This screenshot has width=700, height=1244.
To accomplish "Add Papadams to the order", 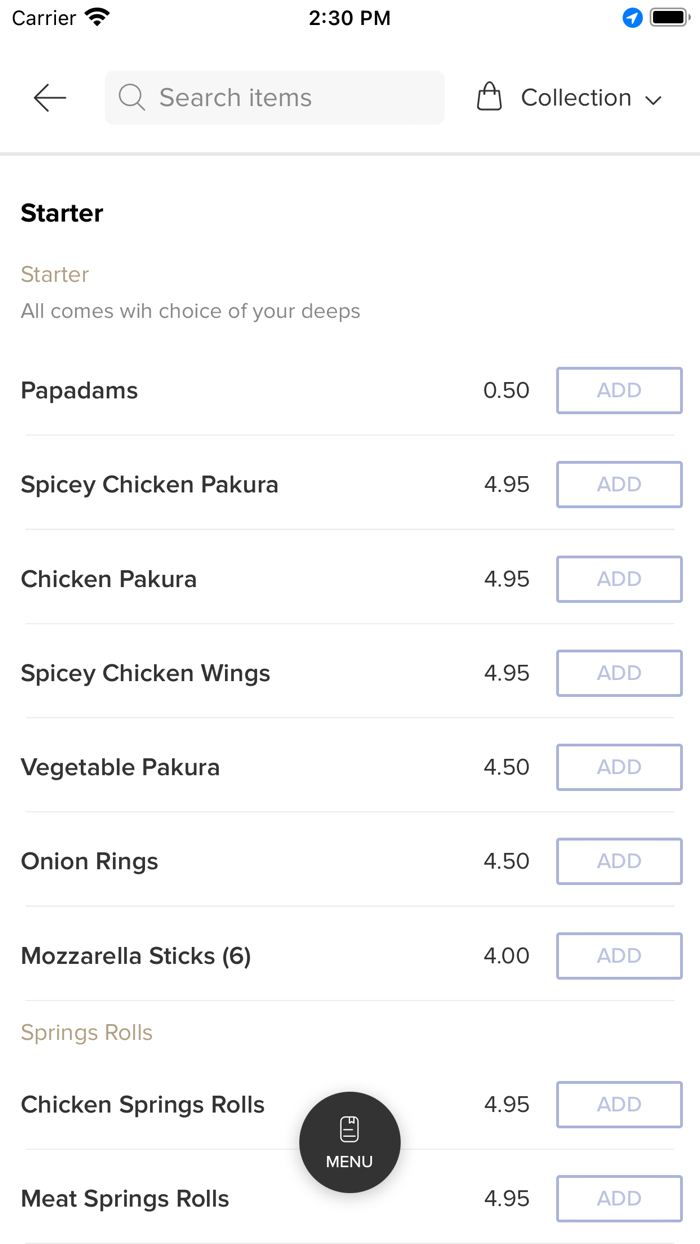I will [x=619, y=390].
